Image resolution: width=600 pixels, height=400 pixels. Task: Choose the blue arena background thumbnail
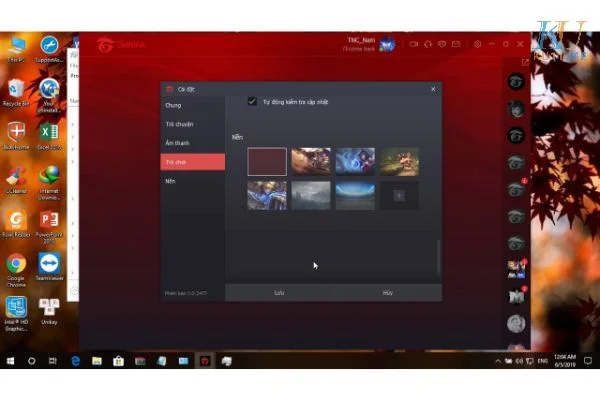(x=355, y=196)
